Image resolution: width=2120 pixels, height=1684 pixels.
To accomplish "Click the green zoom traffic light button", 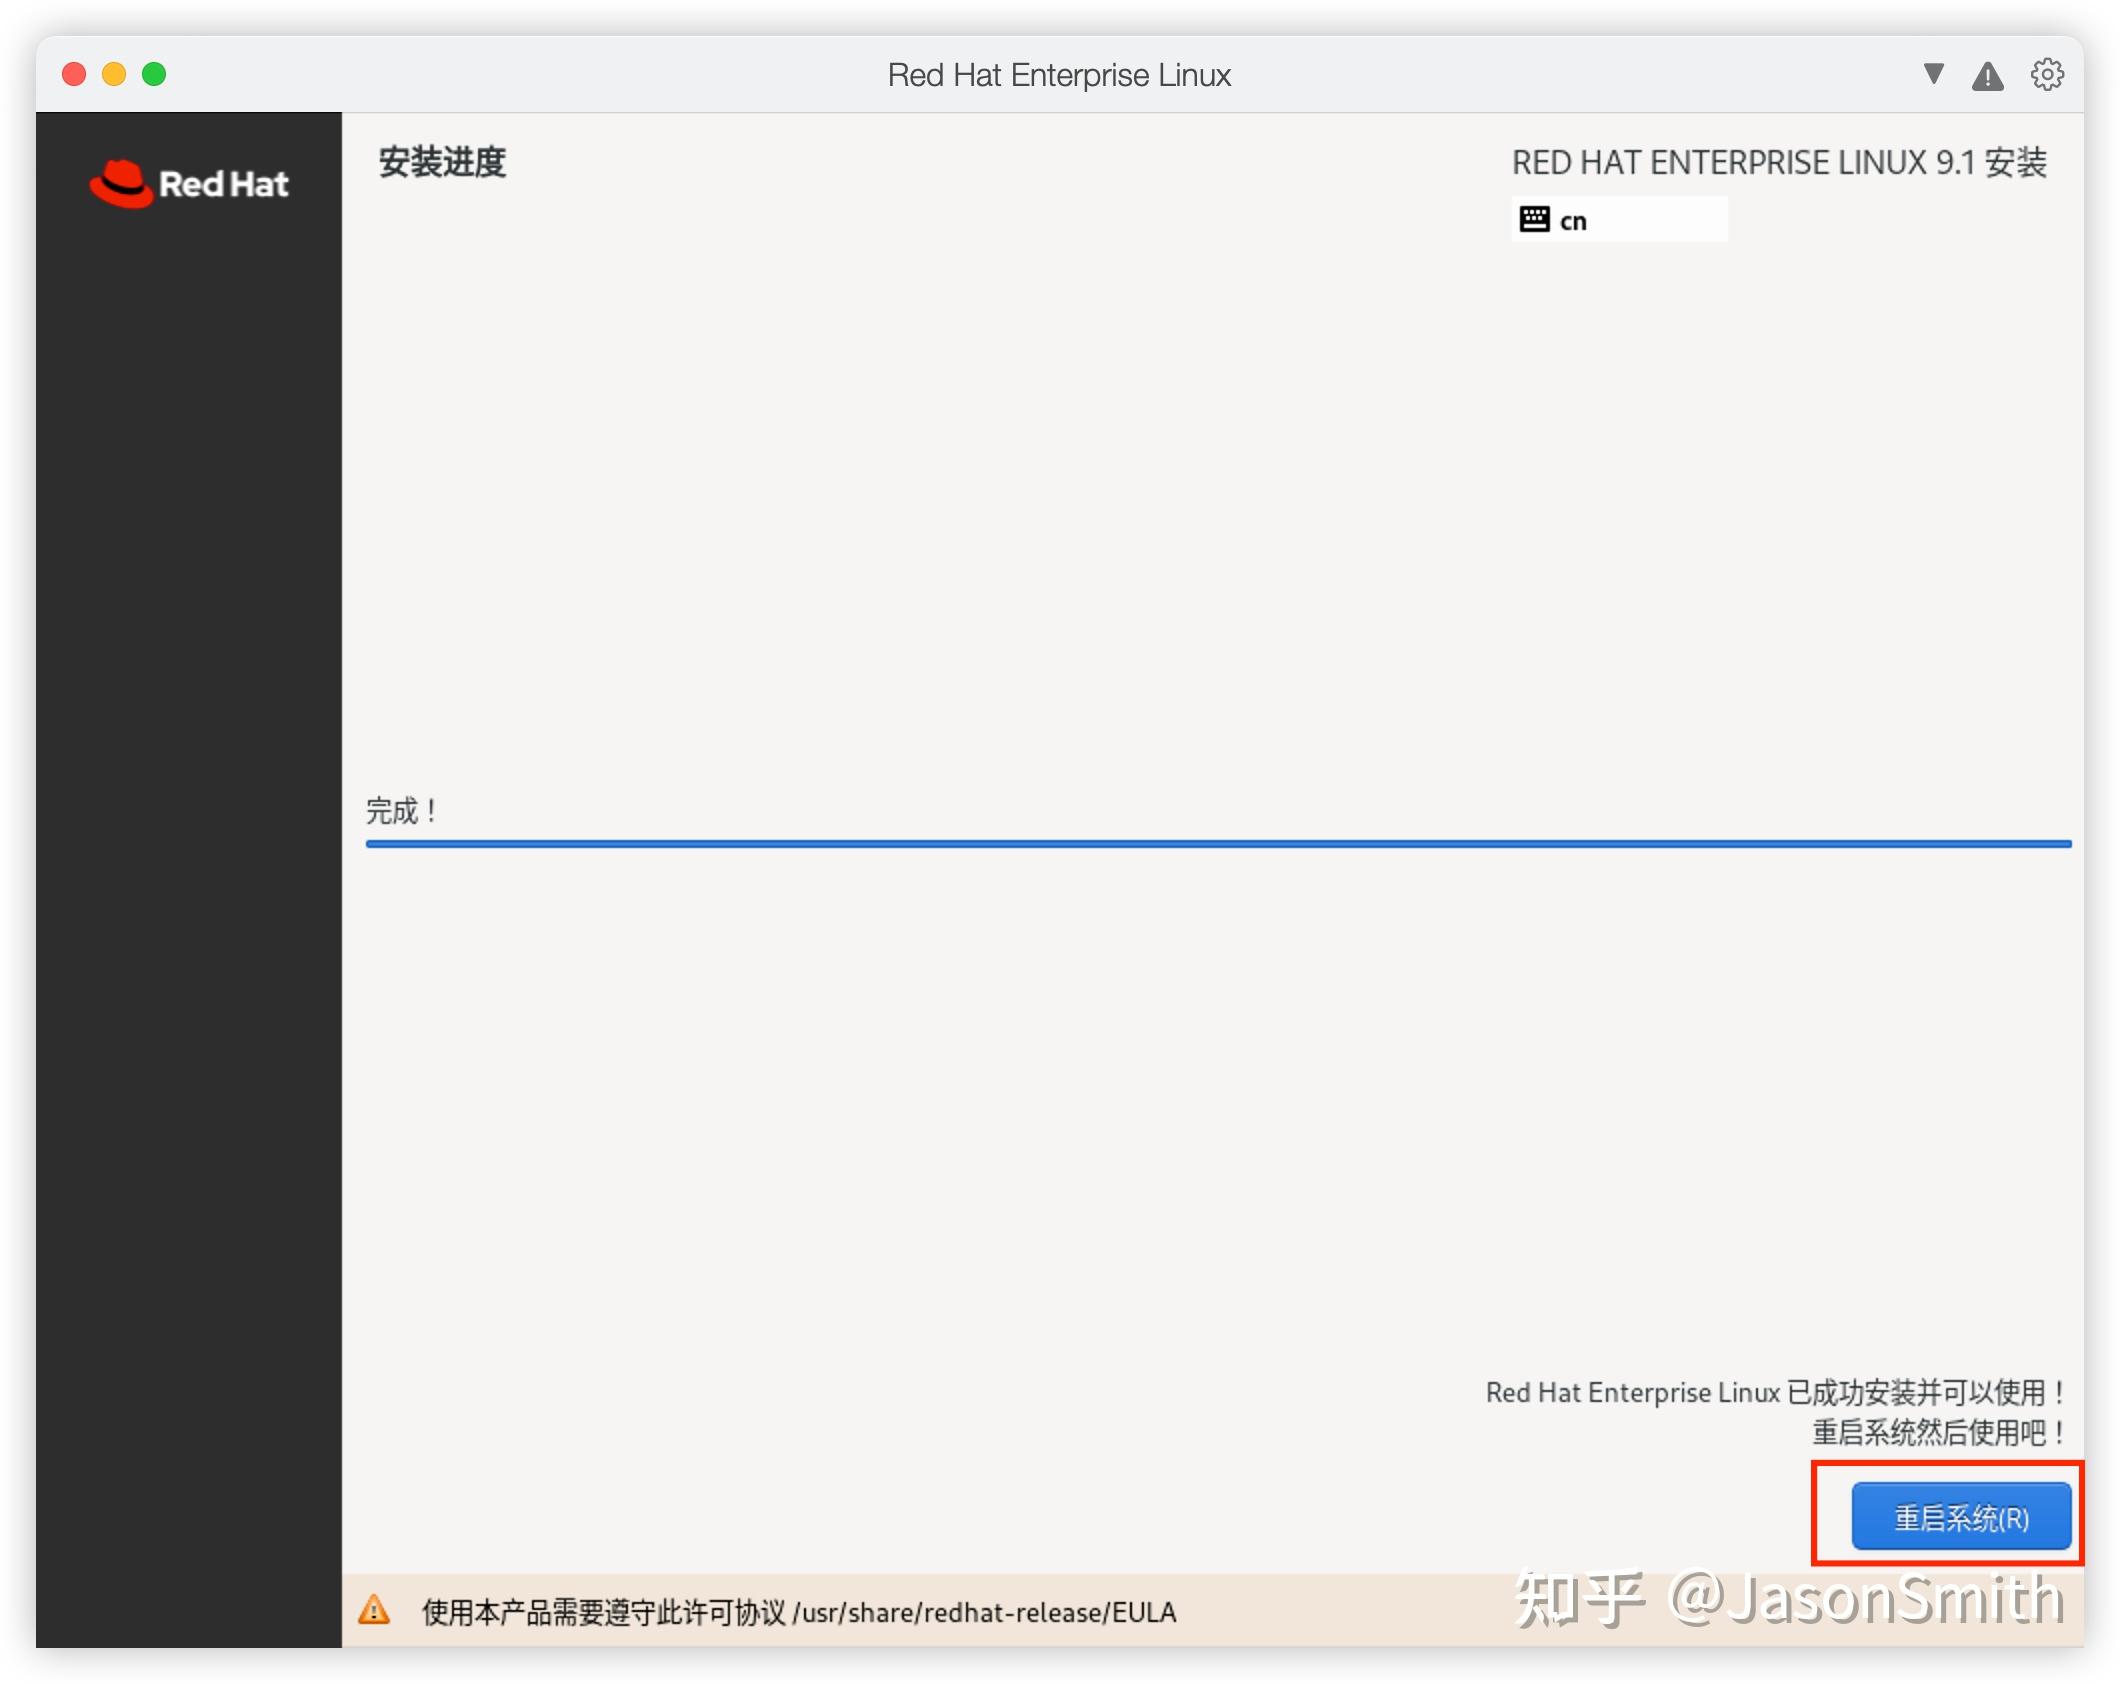I will click(x=154, y=73).
